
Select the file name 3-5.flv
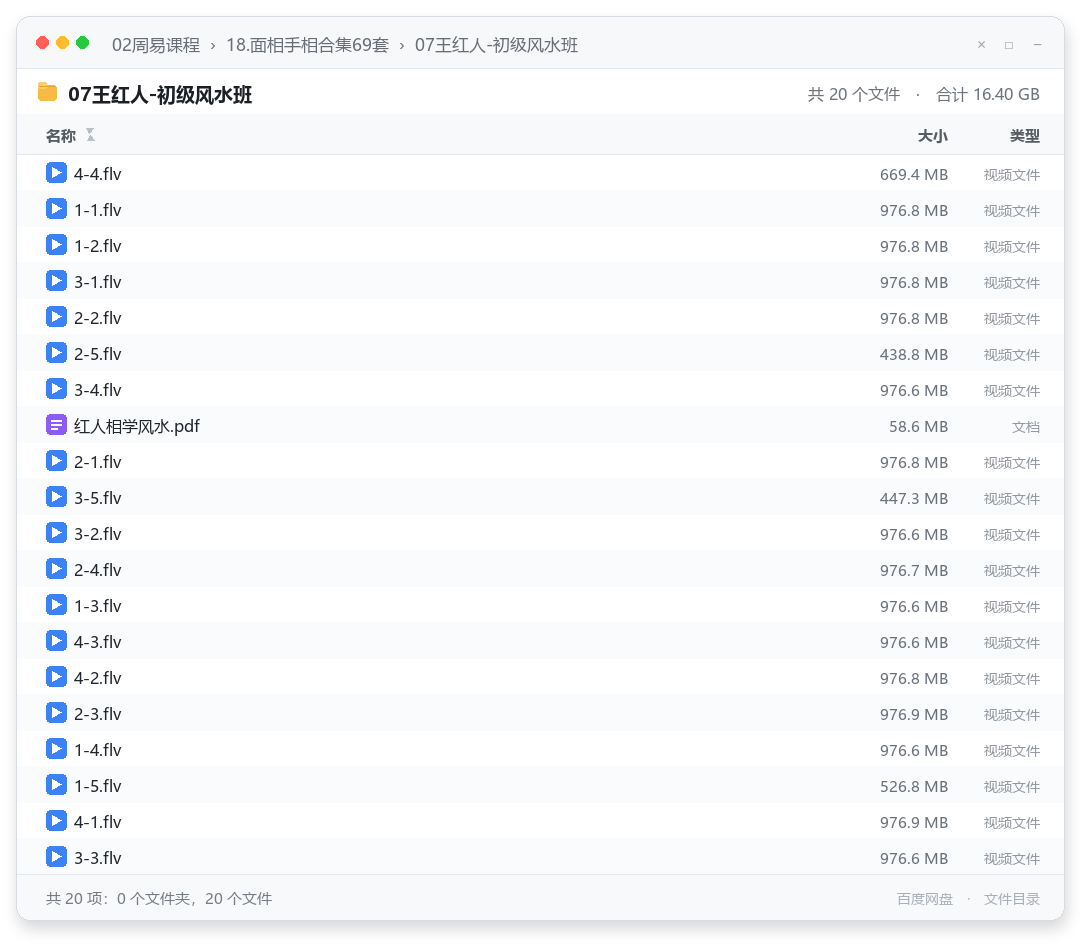98,498
